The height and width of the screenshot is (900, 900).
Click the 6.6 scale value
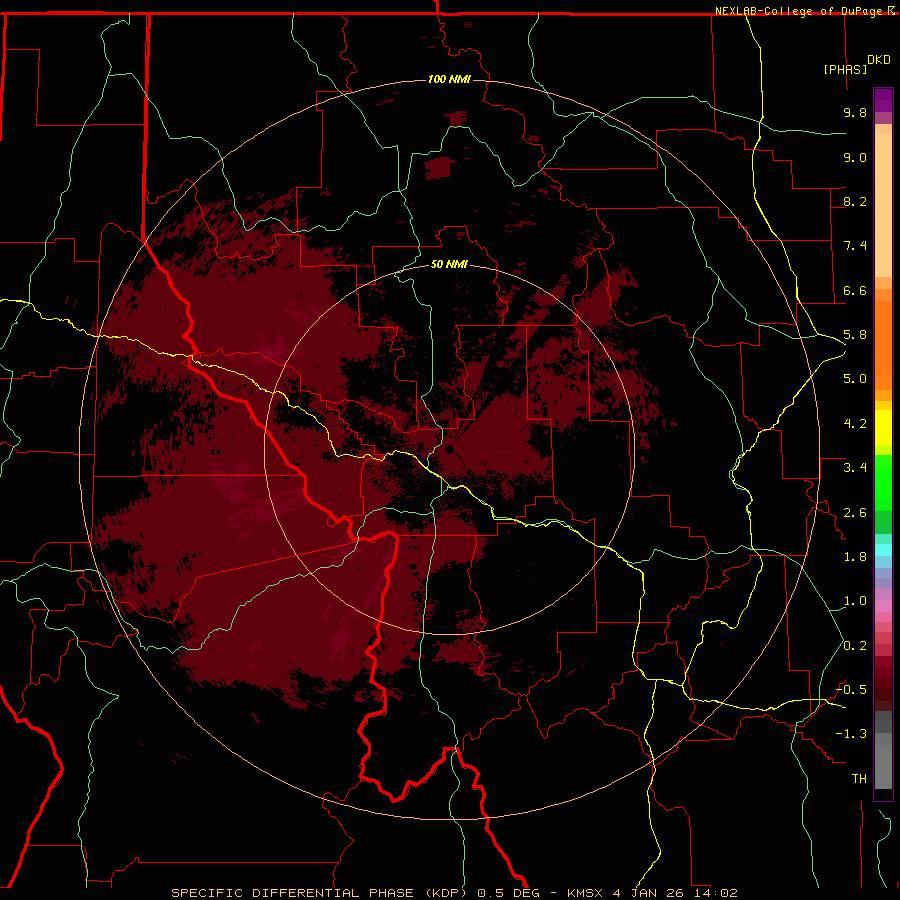tap(855, 290)
